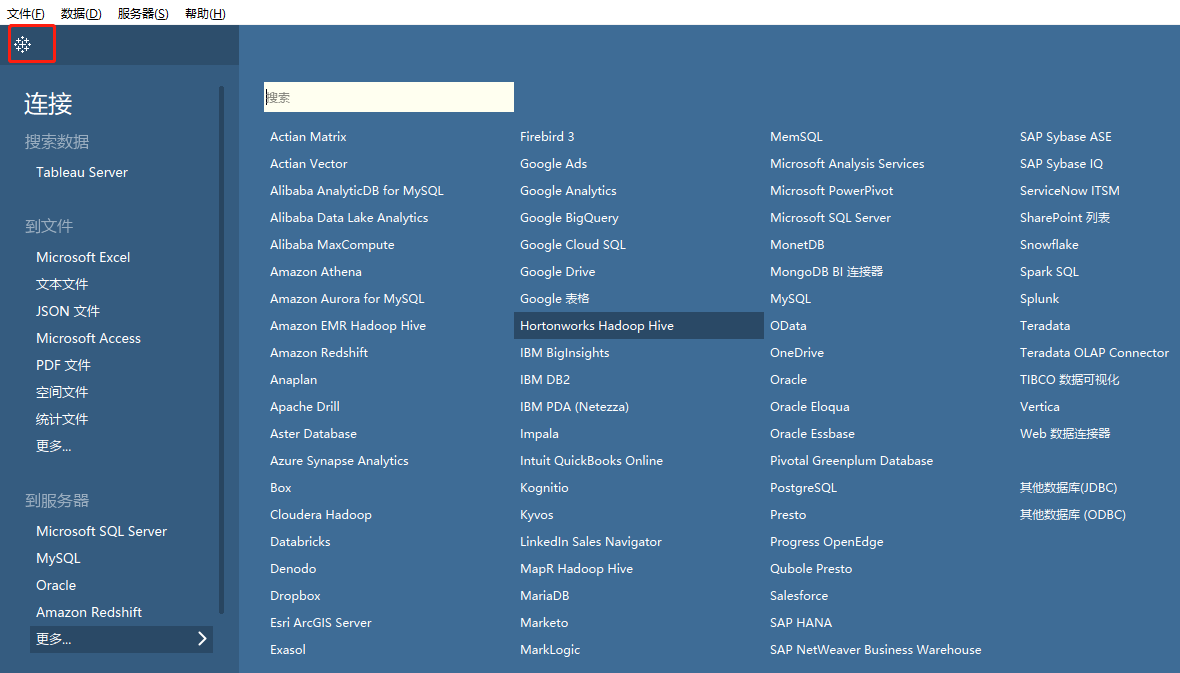1180x673 pixels.
Task: Pick the Google BigQuery connector
Action: pyautogui.click(x=569, y=218)
